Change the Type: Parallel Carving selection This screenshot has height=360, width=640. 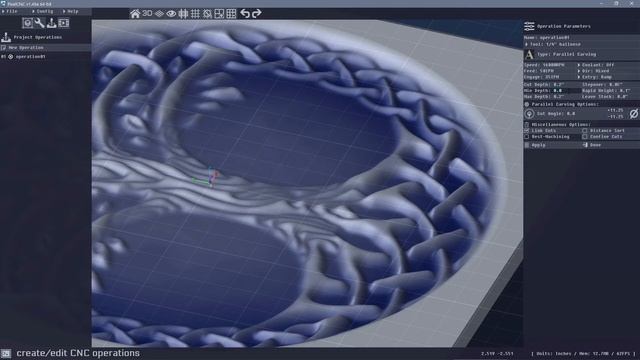(x=567, y=54)
